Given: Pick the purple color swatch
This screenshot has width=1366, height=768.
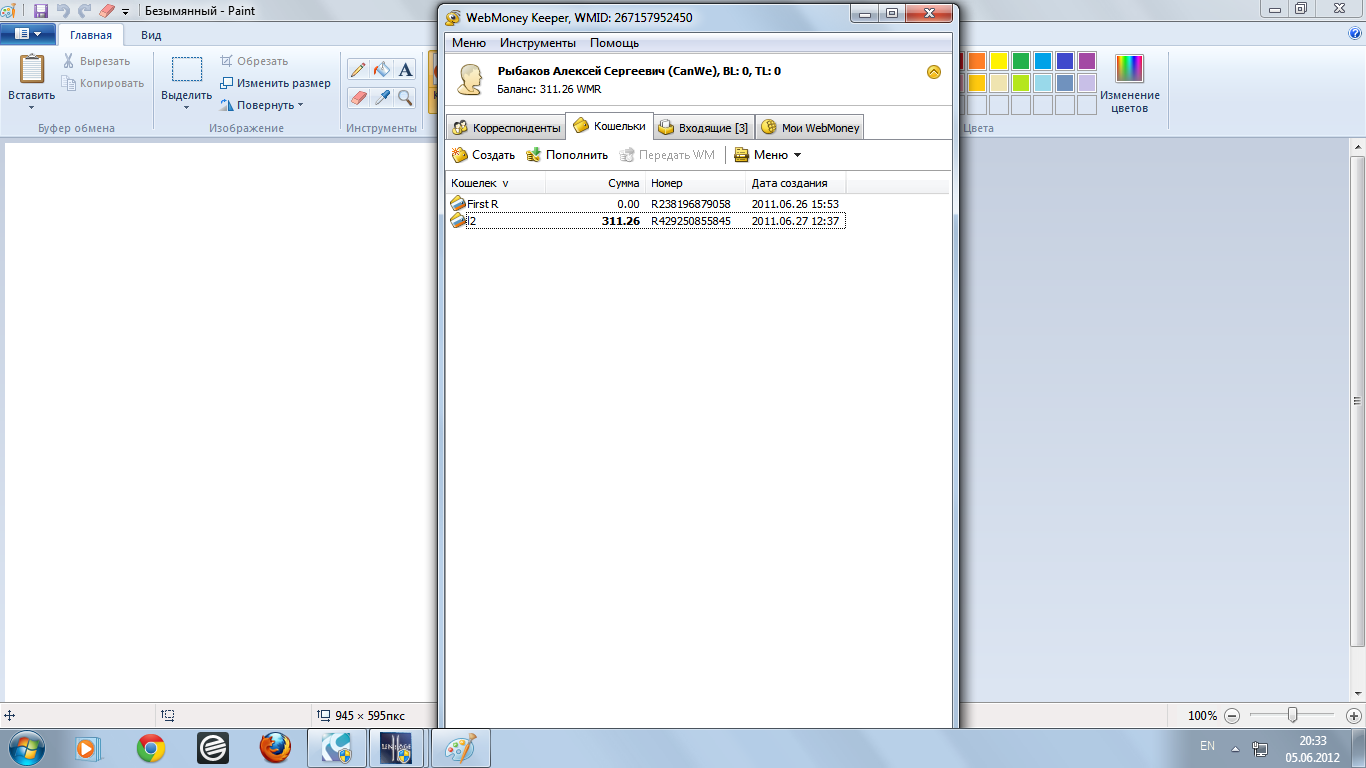Looking at the screenshot, I should [x=1087, y=61].
